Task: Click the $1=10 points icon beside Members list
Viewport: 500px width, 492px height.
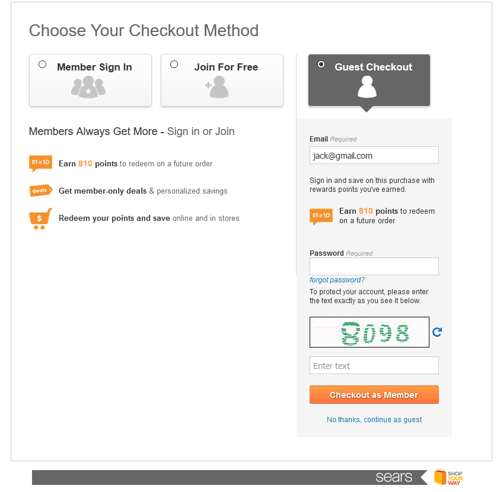Action: pos(40,163)
